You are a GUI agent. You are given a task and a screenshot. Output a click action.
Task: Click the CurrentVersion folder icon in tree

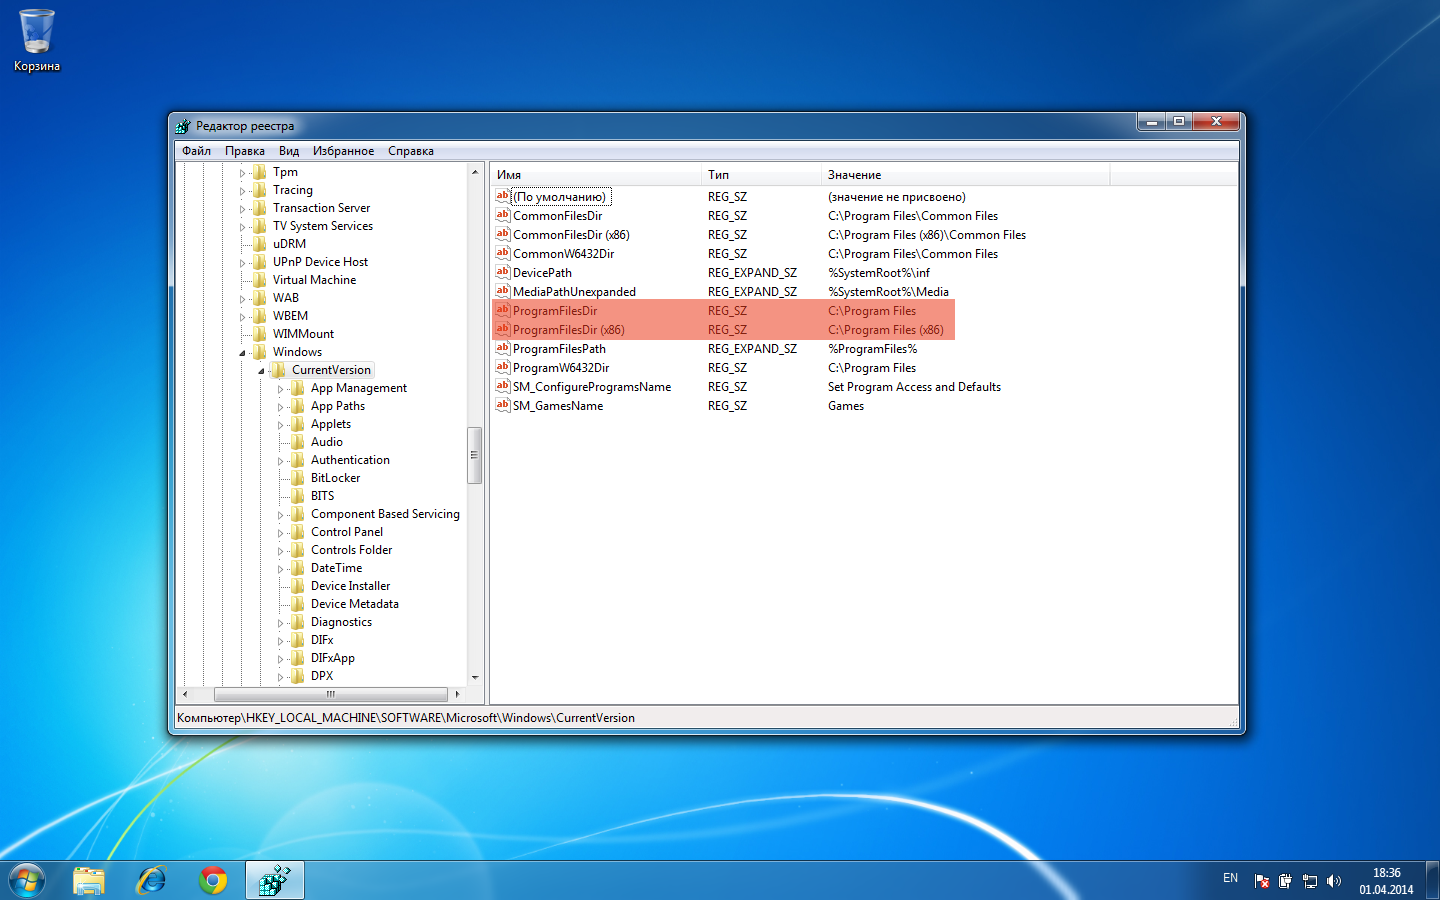[279, 370]
